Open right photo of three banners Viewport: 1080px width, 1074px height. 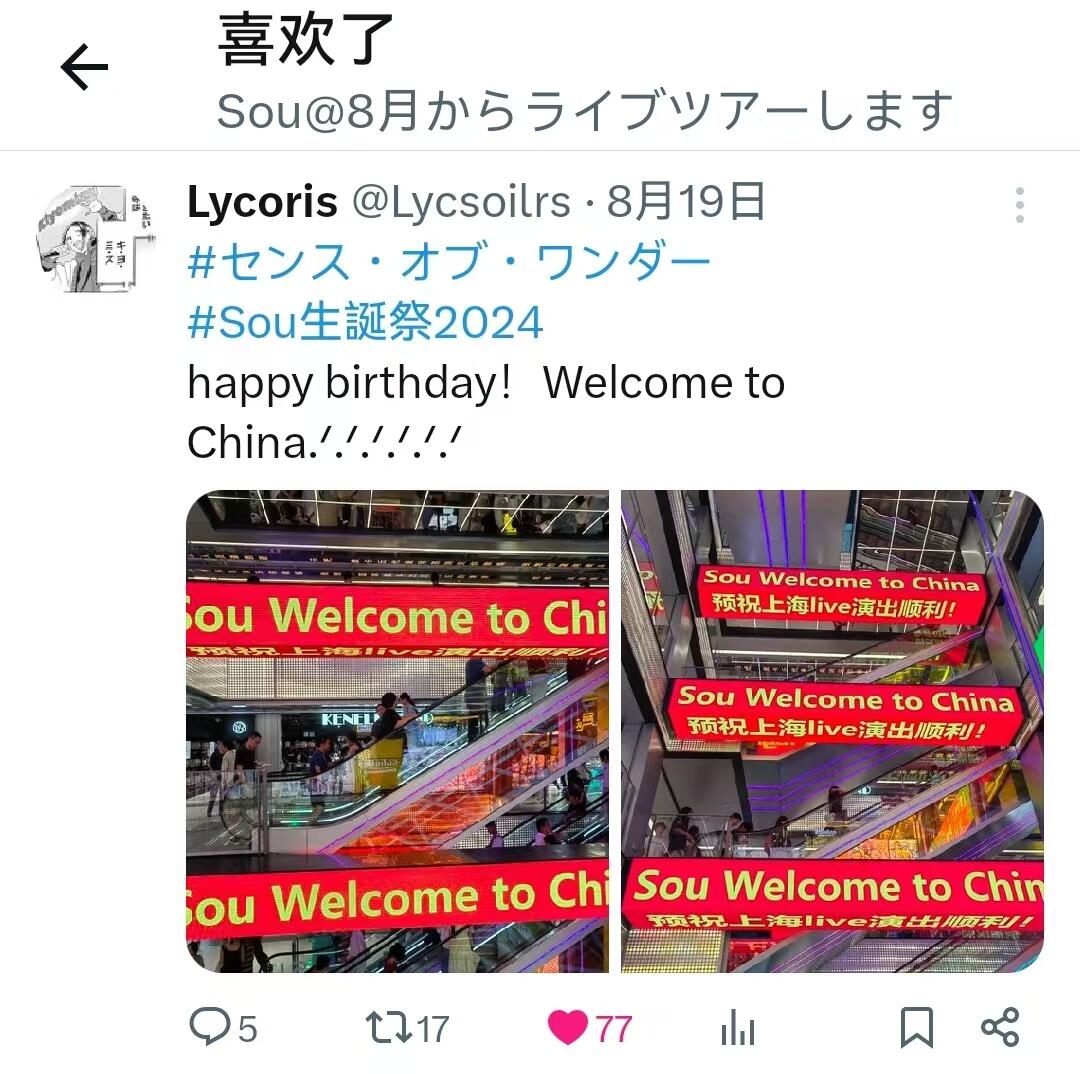coord(832,731)
